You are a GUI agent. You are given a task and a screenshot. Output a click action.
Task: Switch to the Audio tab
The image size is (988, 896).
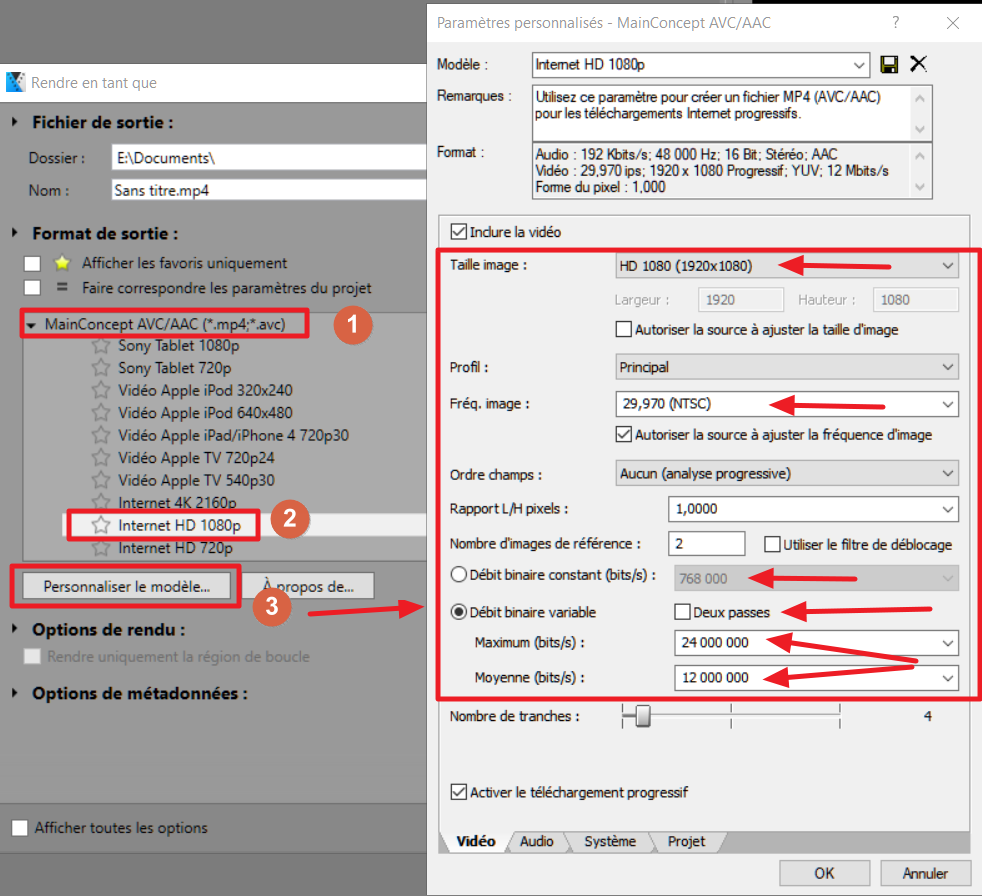point(537,841)
